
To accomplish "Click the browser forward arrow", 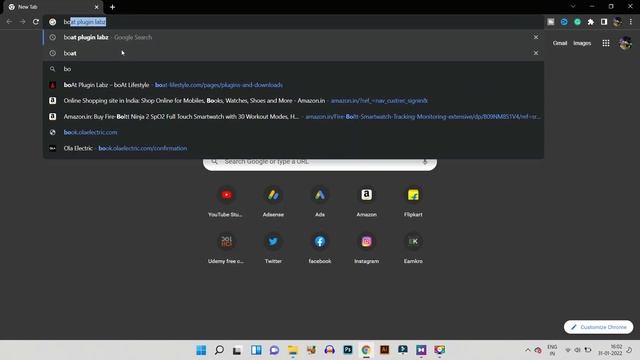I will click(x=23, y=22).
